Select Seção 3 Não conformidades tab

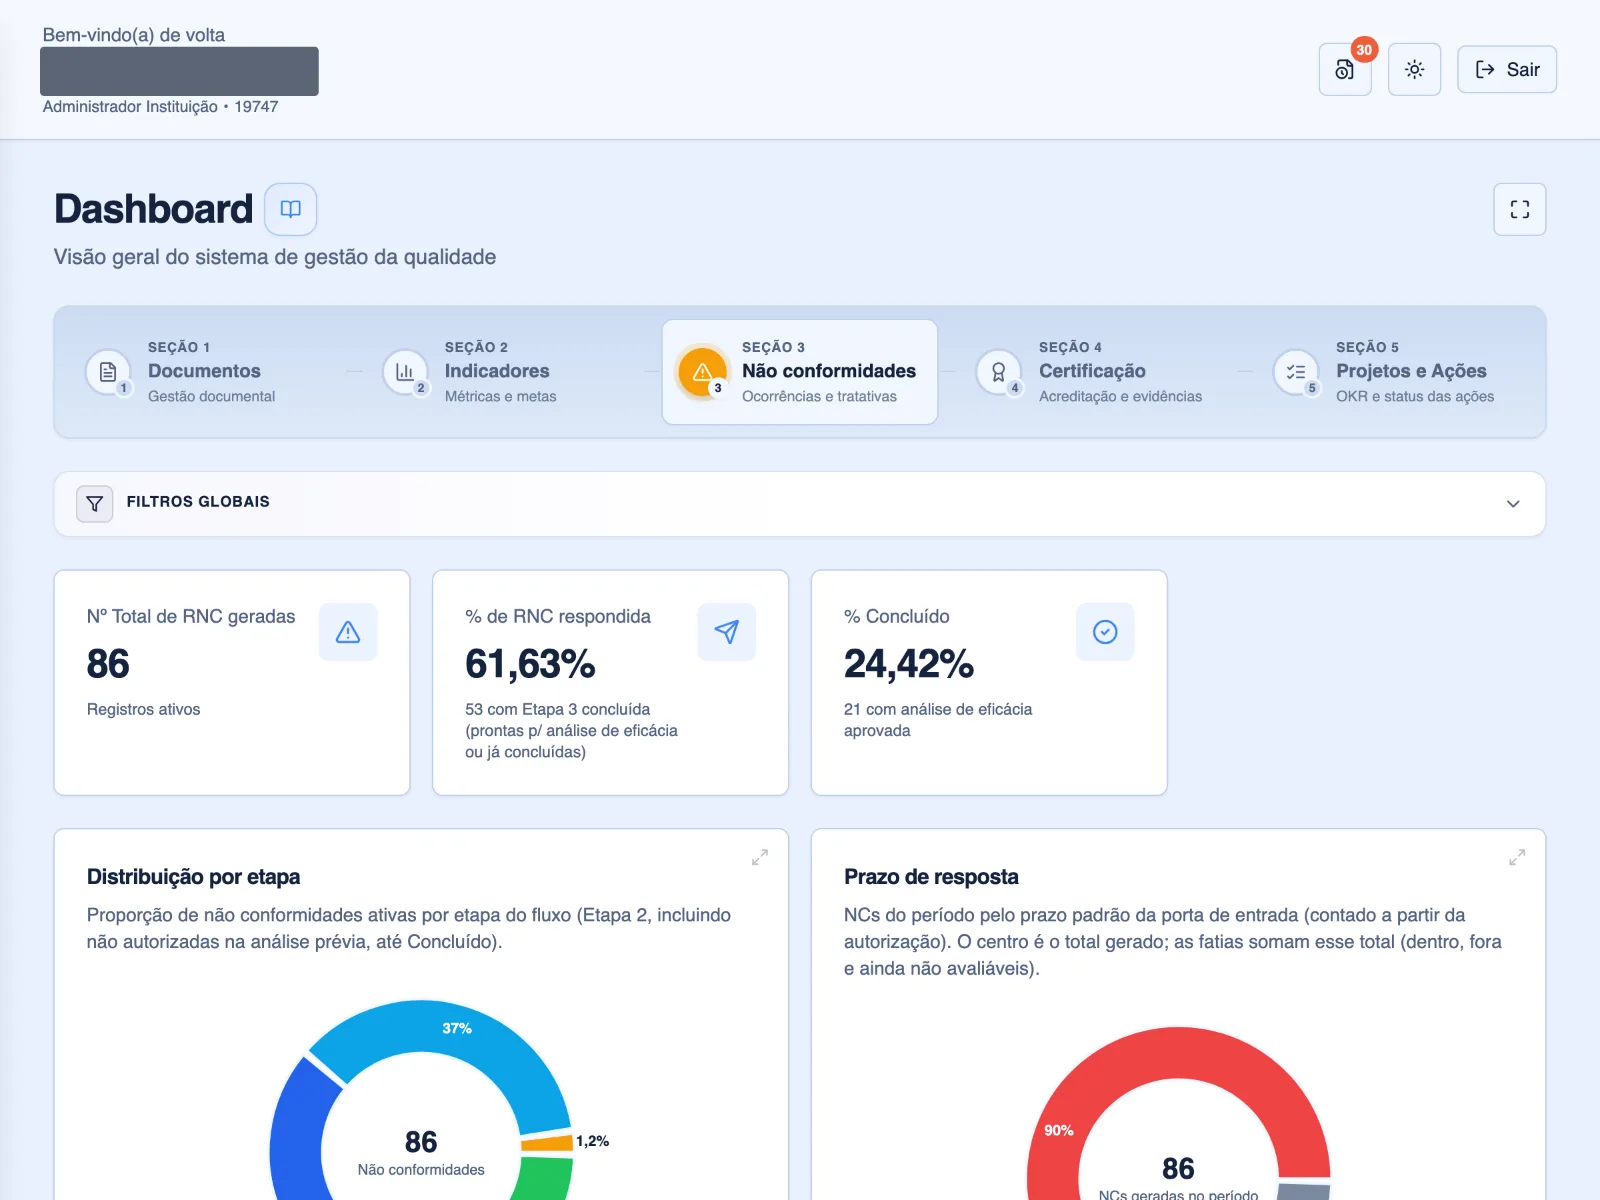click(800, 372)
